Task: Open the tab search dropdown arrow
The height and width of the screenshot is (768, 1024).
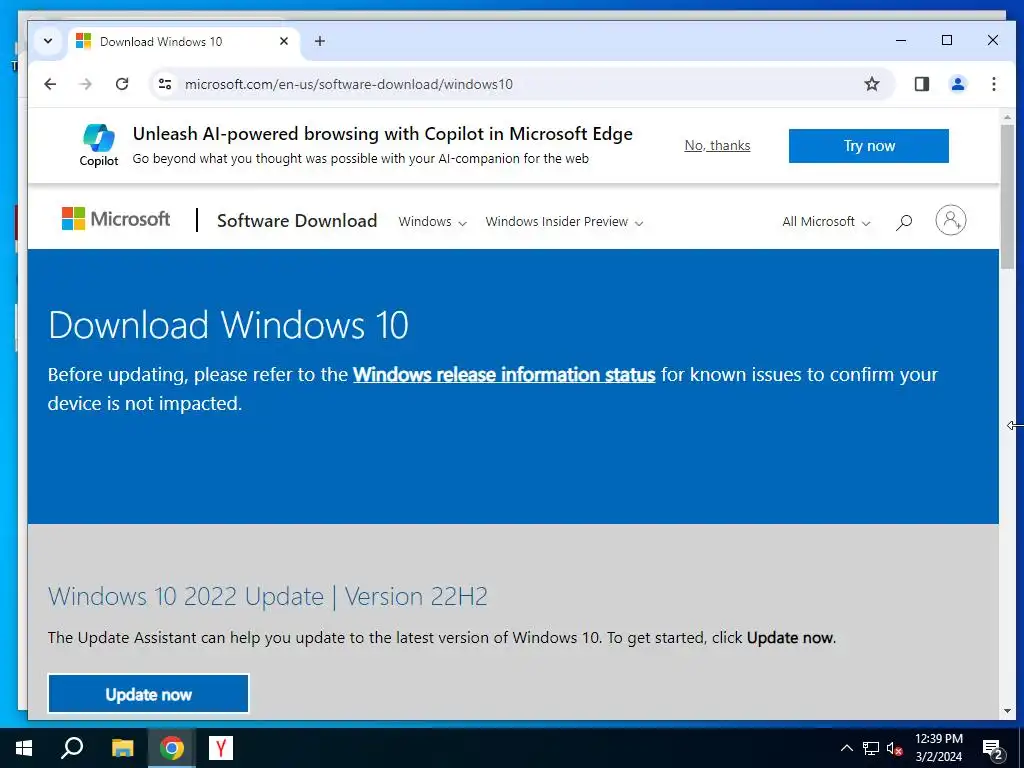Action: pos(48,41)
